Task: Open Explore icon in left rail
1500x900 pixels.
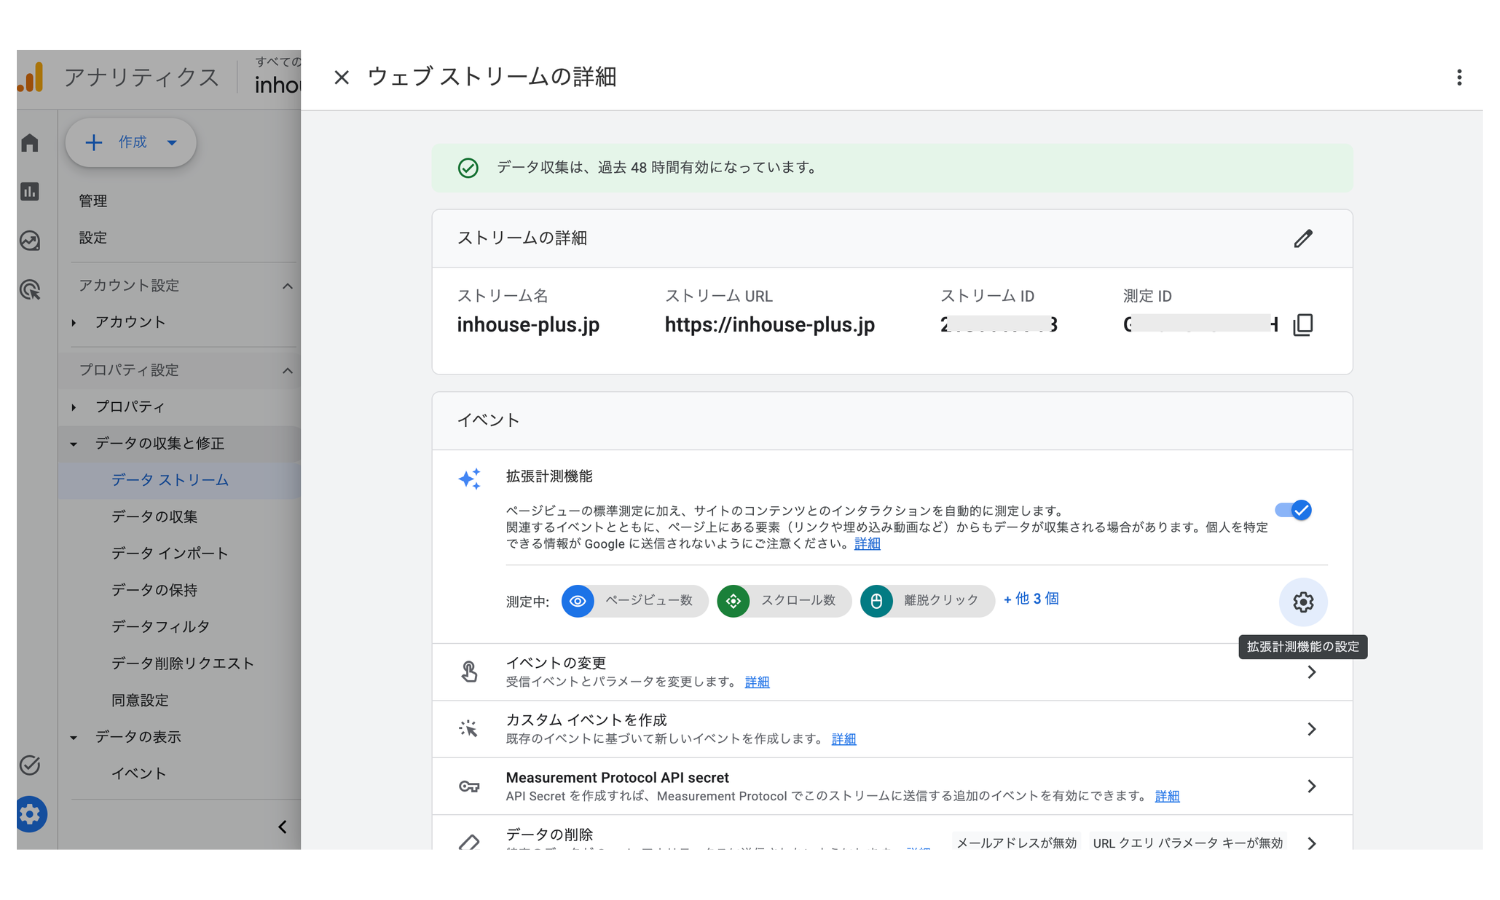Action: (x=30, y=240)
